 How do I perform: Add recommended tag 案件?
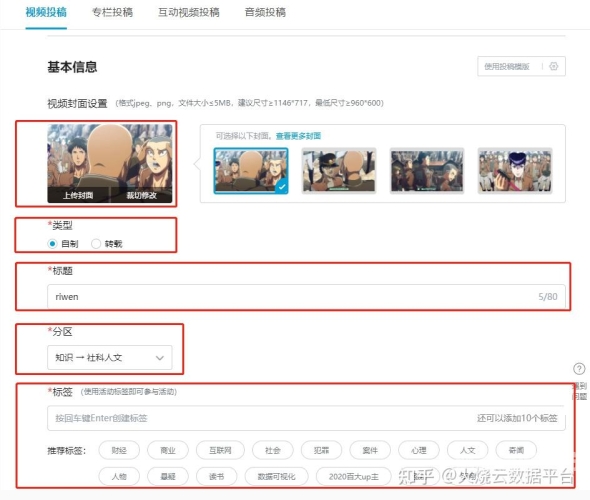point(370,450)
